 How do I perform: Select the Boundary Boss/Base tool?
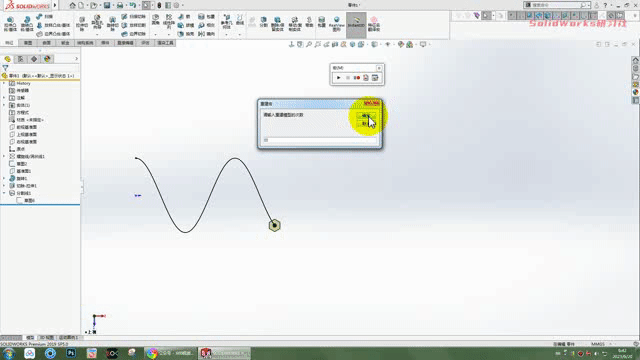[x=53, y=34]
